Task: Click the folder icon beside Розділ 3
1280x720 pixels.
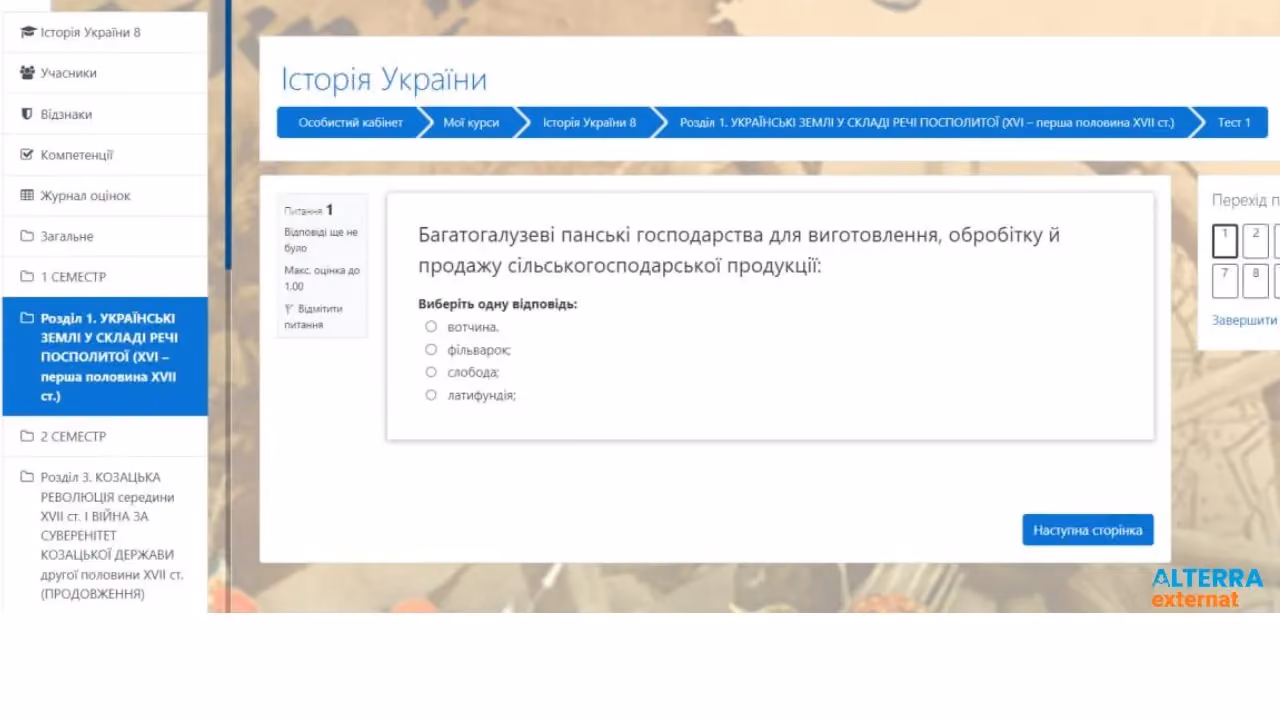Action: click(27, 477)
